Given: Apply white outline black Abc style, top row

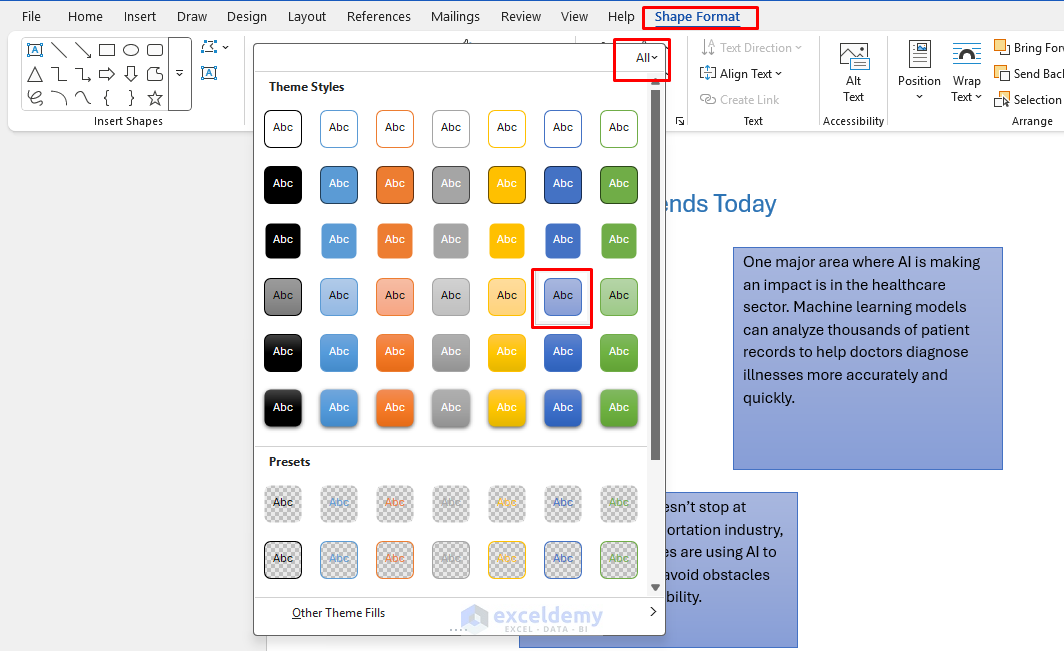Looking at the screenshot, I should (x=283, y=128).
